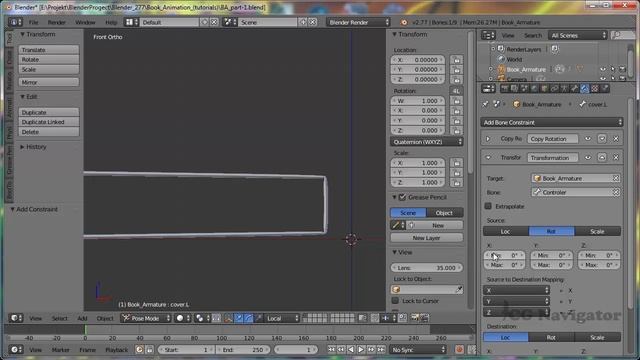Click the 3D view editor type icon
Screen dimensions: 640x360
[16, 318]
